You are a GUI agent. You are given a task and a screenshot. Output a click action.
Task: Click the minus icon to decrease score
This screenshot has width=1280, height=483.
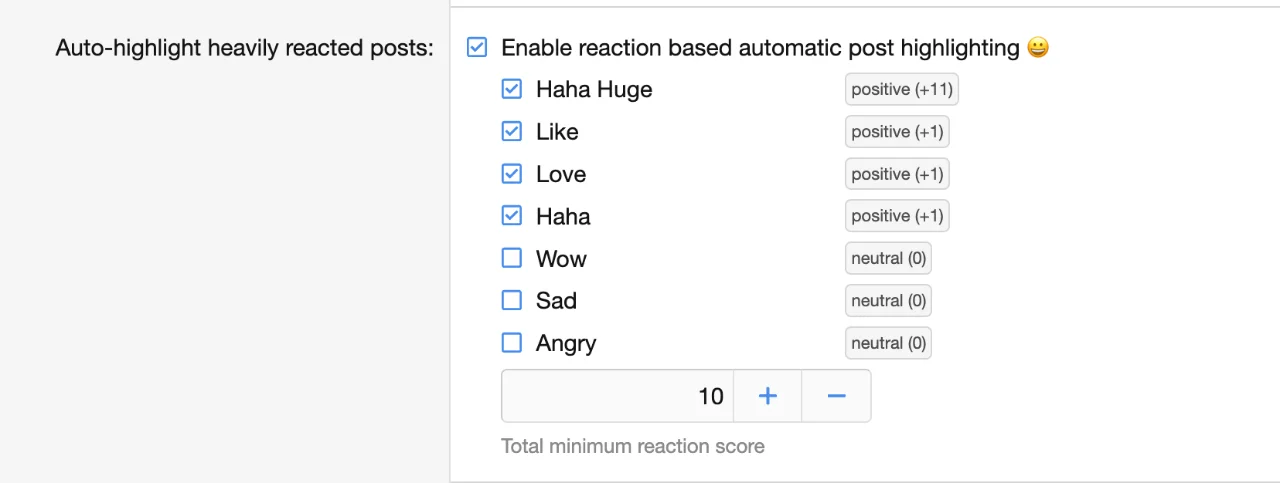click(x=836, y=396)
